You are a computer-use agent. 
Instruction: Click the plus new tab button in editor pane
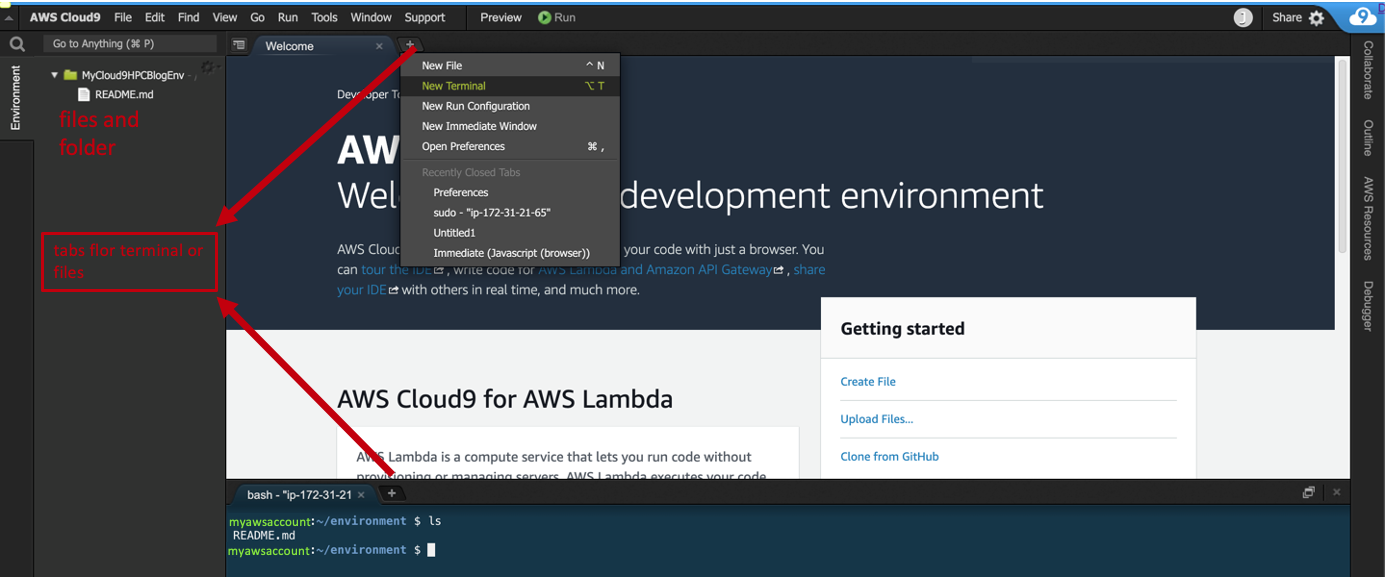[410, 45]
